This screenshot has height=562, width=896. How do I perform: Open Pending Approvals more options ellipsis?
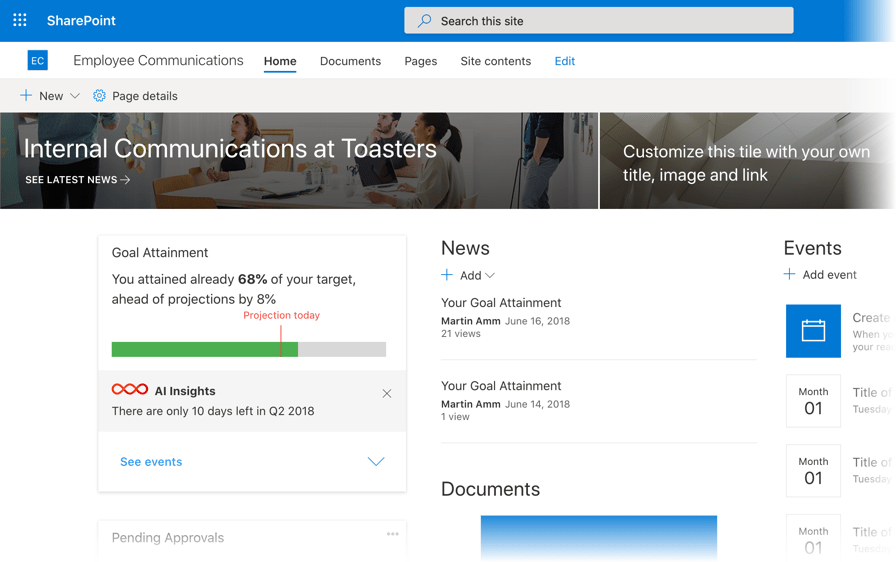(393, 534)
